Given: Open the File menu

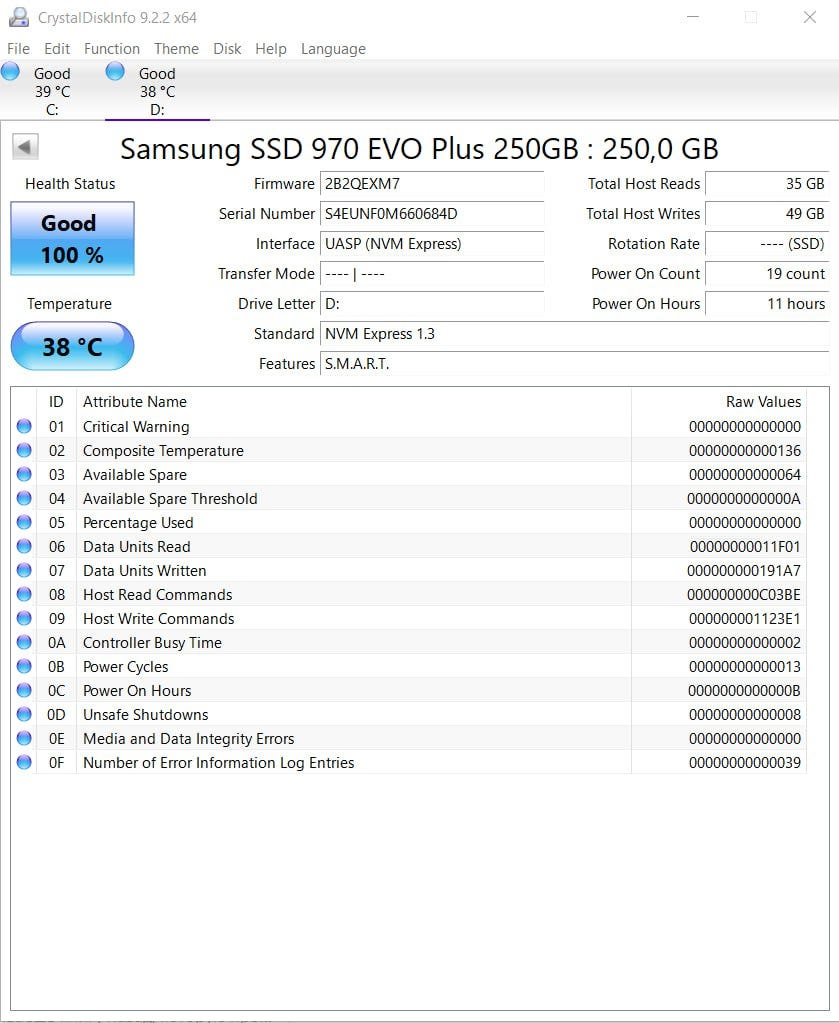Looking at the screenshot, I should 18,49.
